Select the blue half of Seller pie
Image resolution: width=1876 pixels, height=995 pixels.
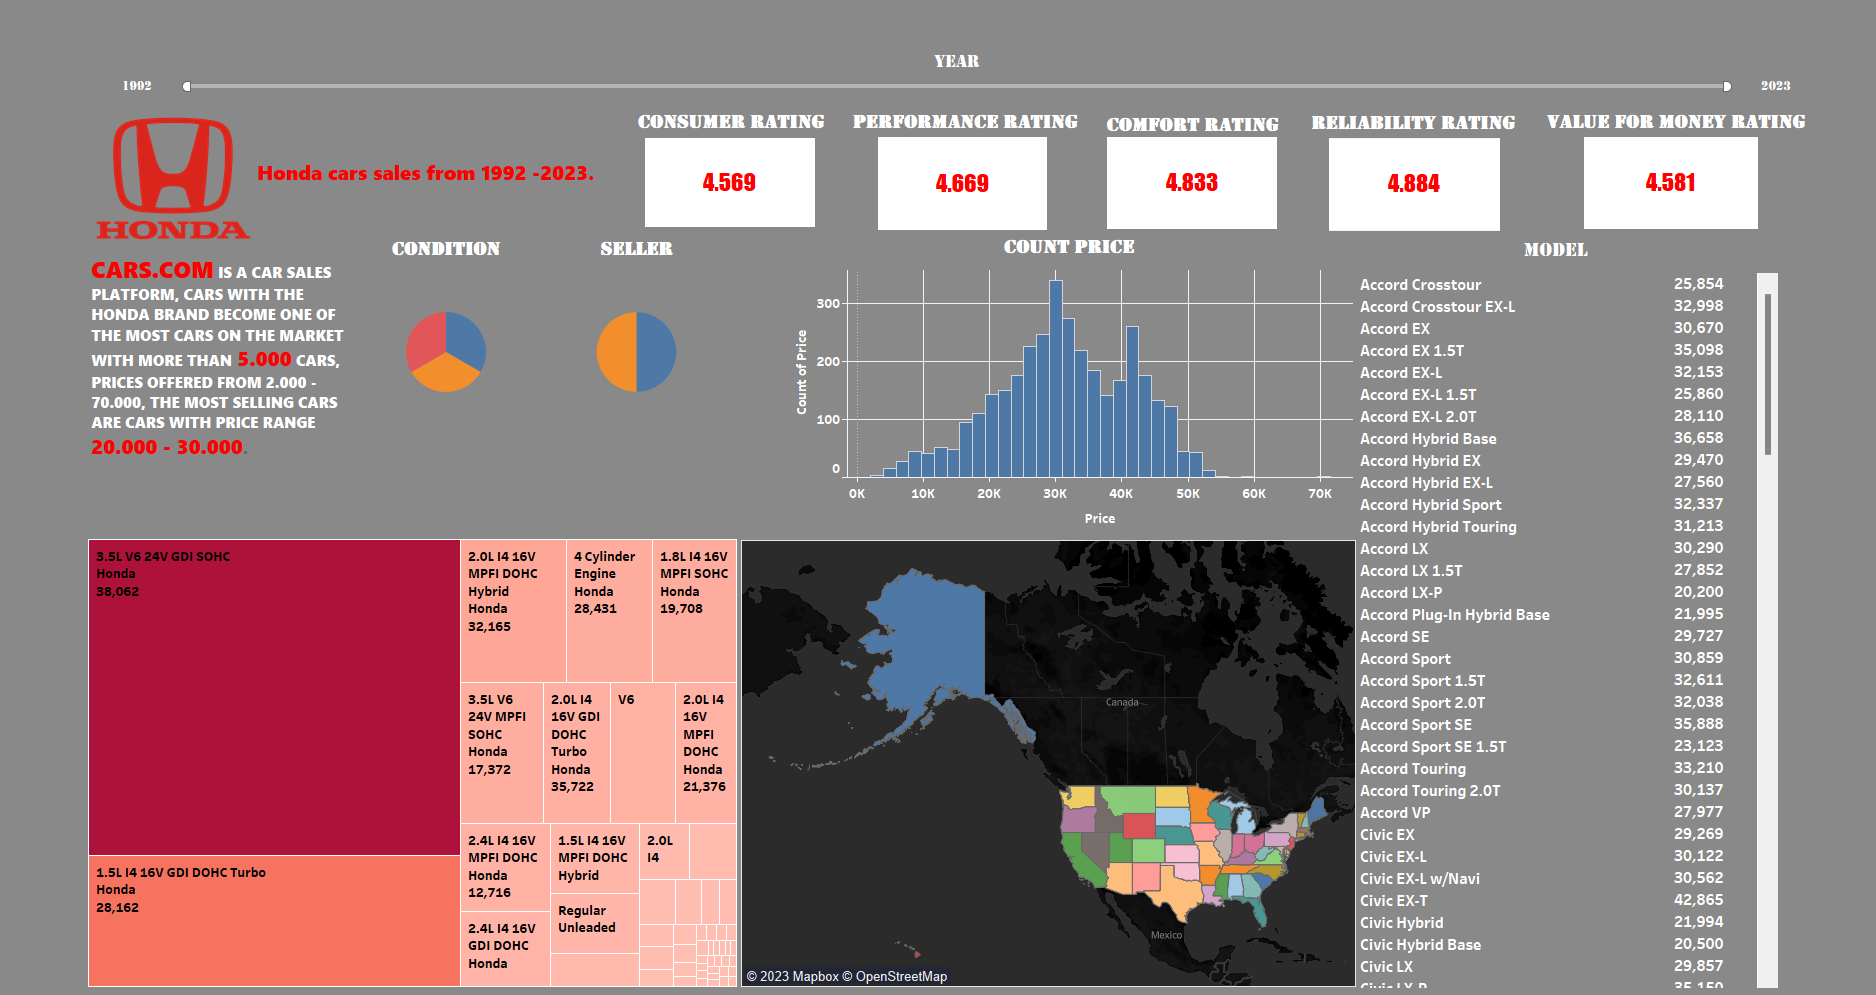click(x=656, y=352)
